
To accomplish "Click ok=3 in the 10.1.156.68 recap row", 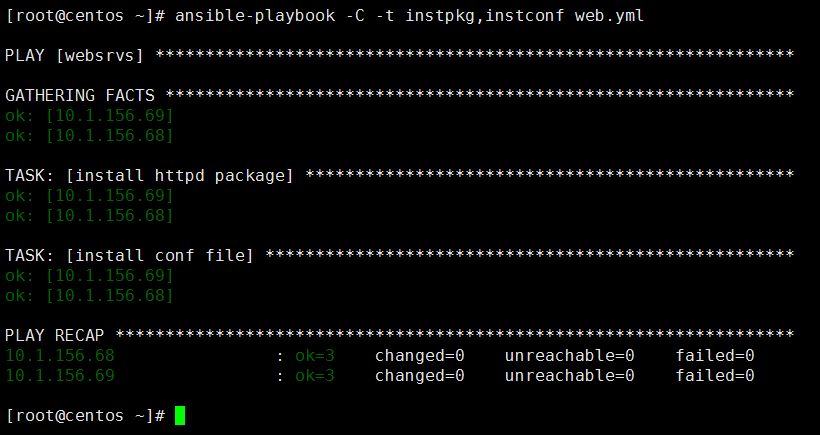I will pos(315,356).
